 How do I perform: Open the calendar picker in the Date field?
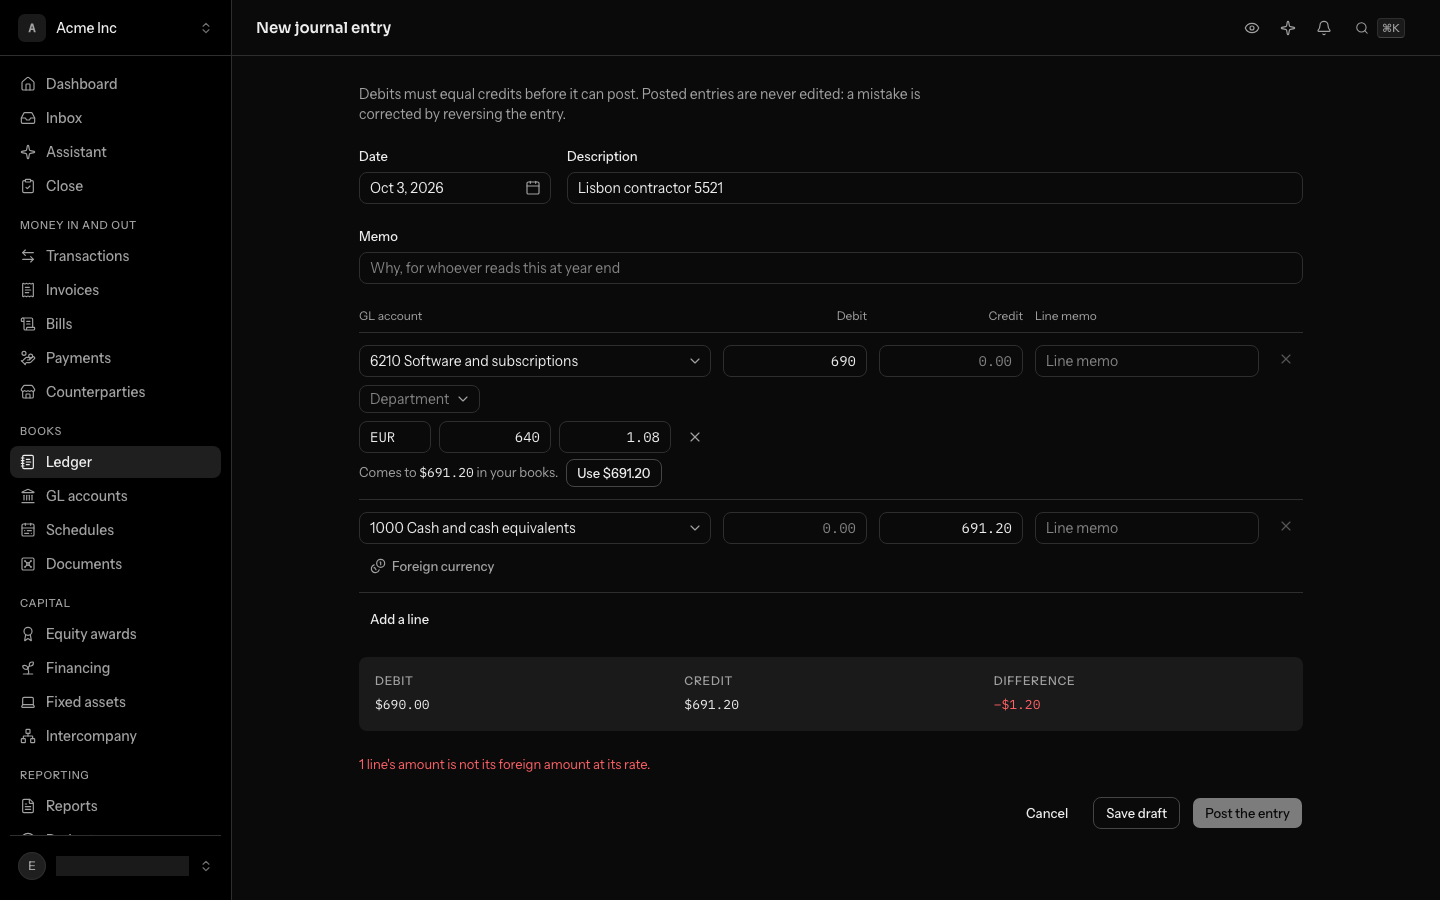(533, 188)
